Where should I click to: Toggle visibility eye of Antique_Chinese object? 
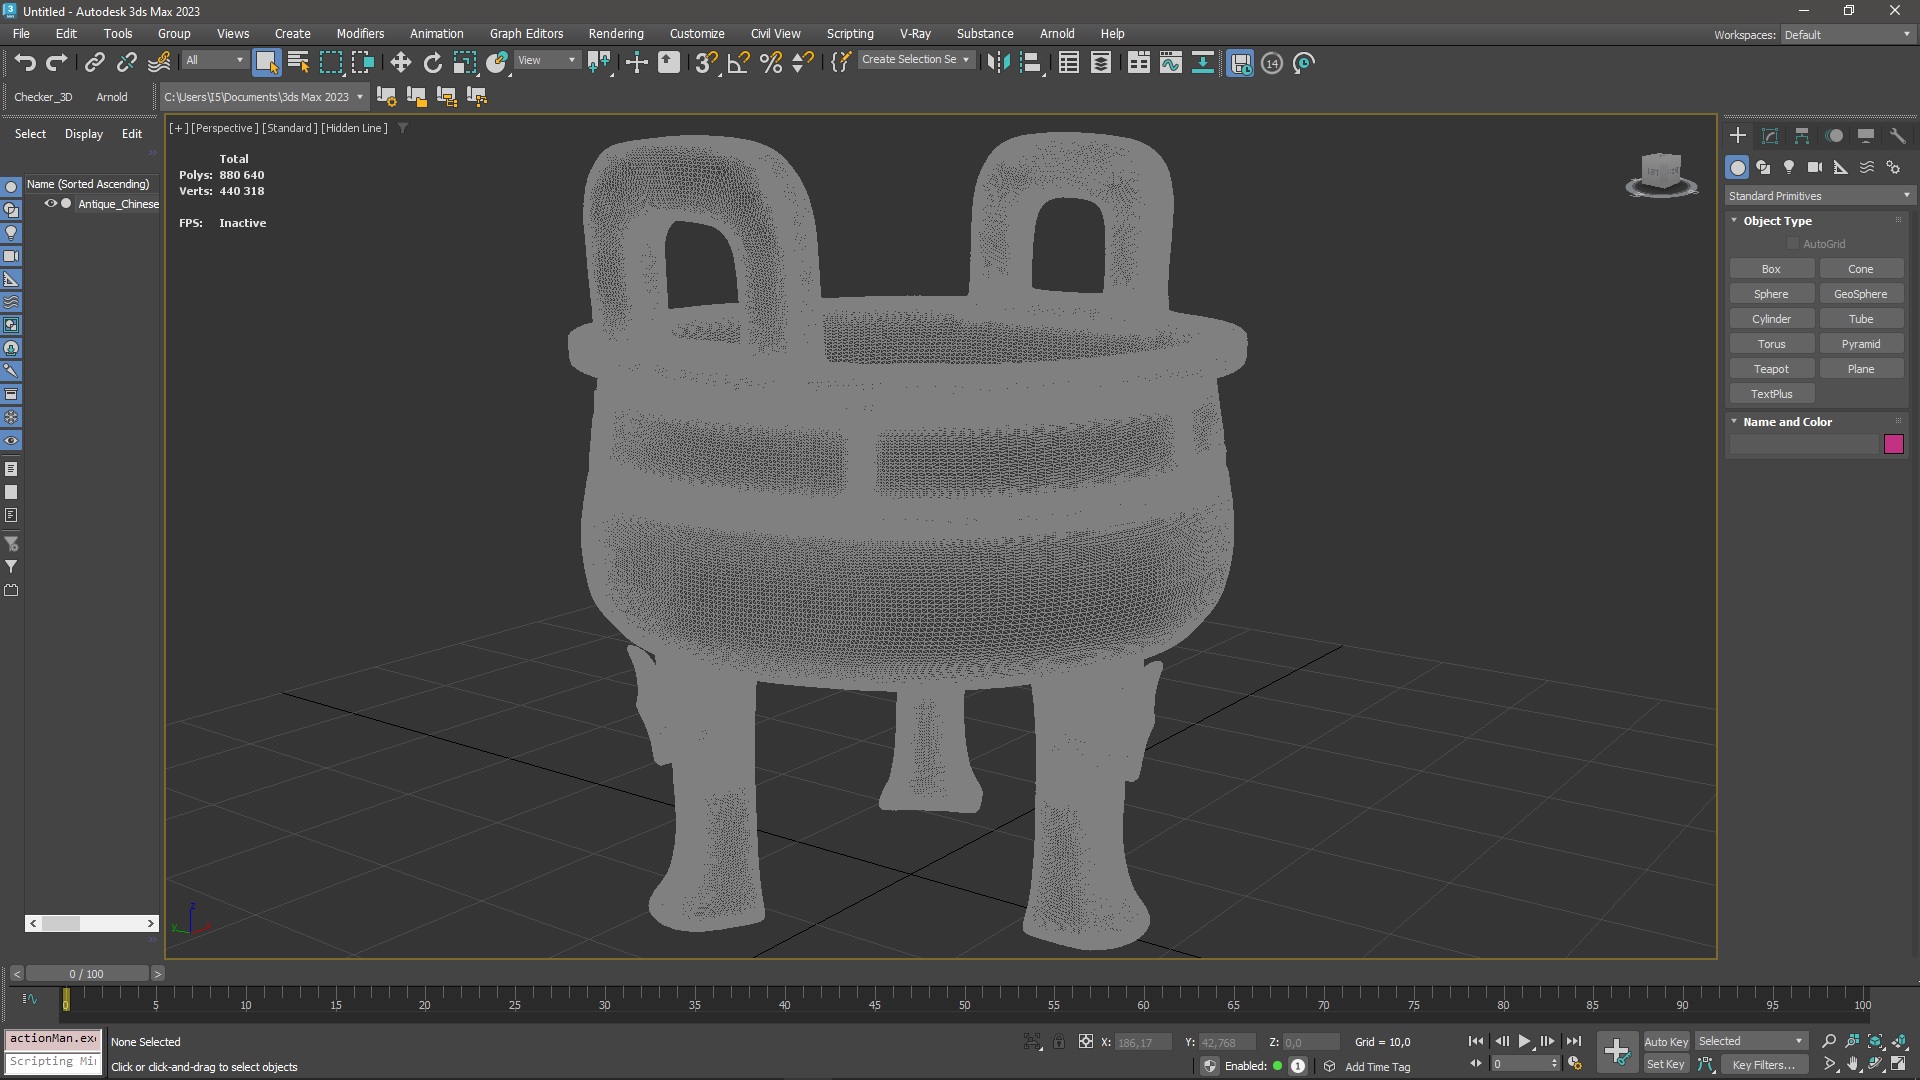point(50,203)
